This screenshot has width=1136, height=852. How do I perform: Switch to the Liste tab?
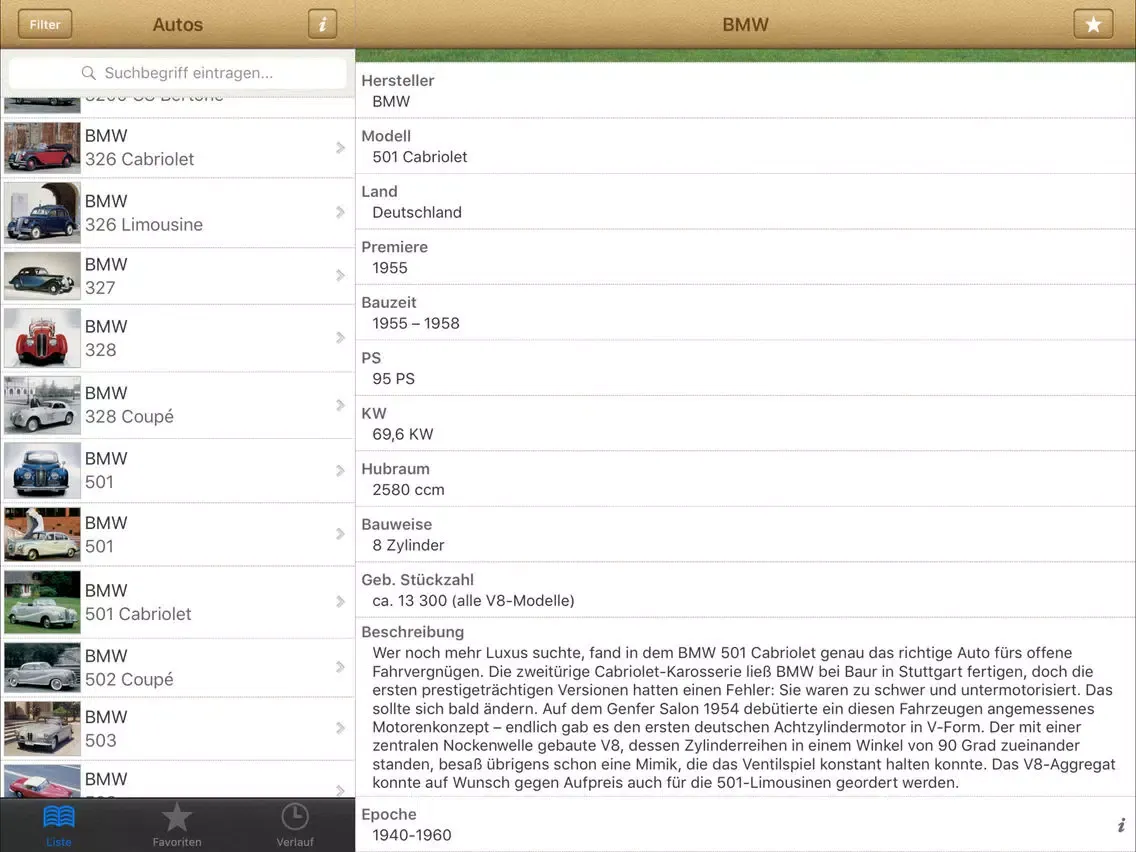click(59, 824)
